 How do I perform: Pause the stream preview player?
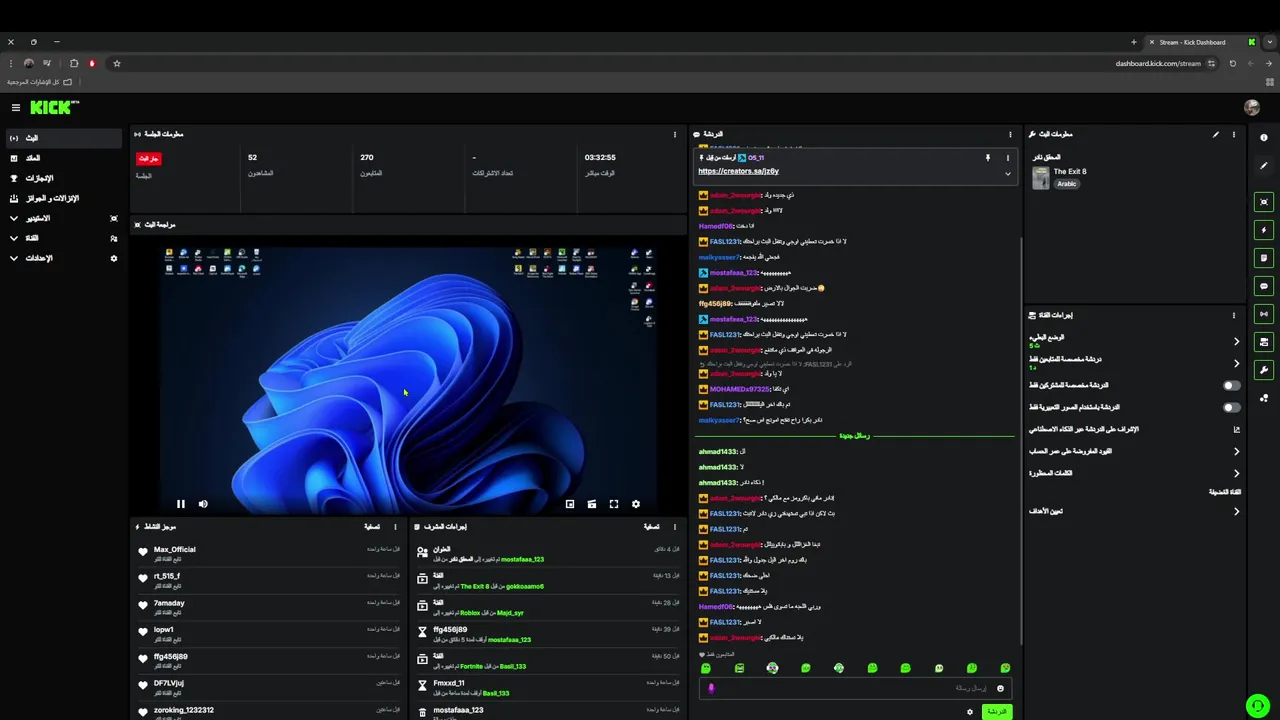181,504
